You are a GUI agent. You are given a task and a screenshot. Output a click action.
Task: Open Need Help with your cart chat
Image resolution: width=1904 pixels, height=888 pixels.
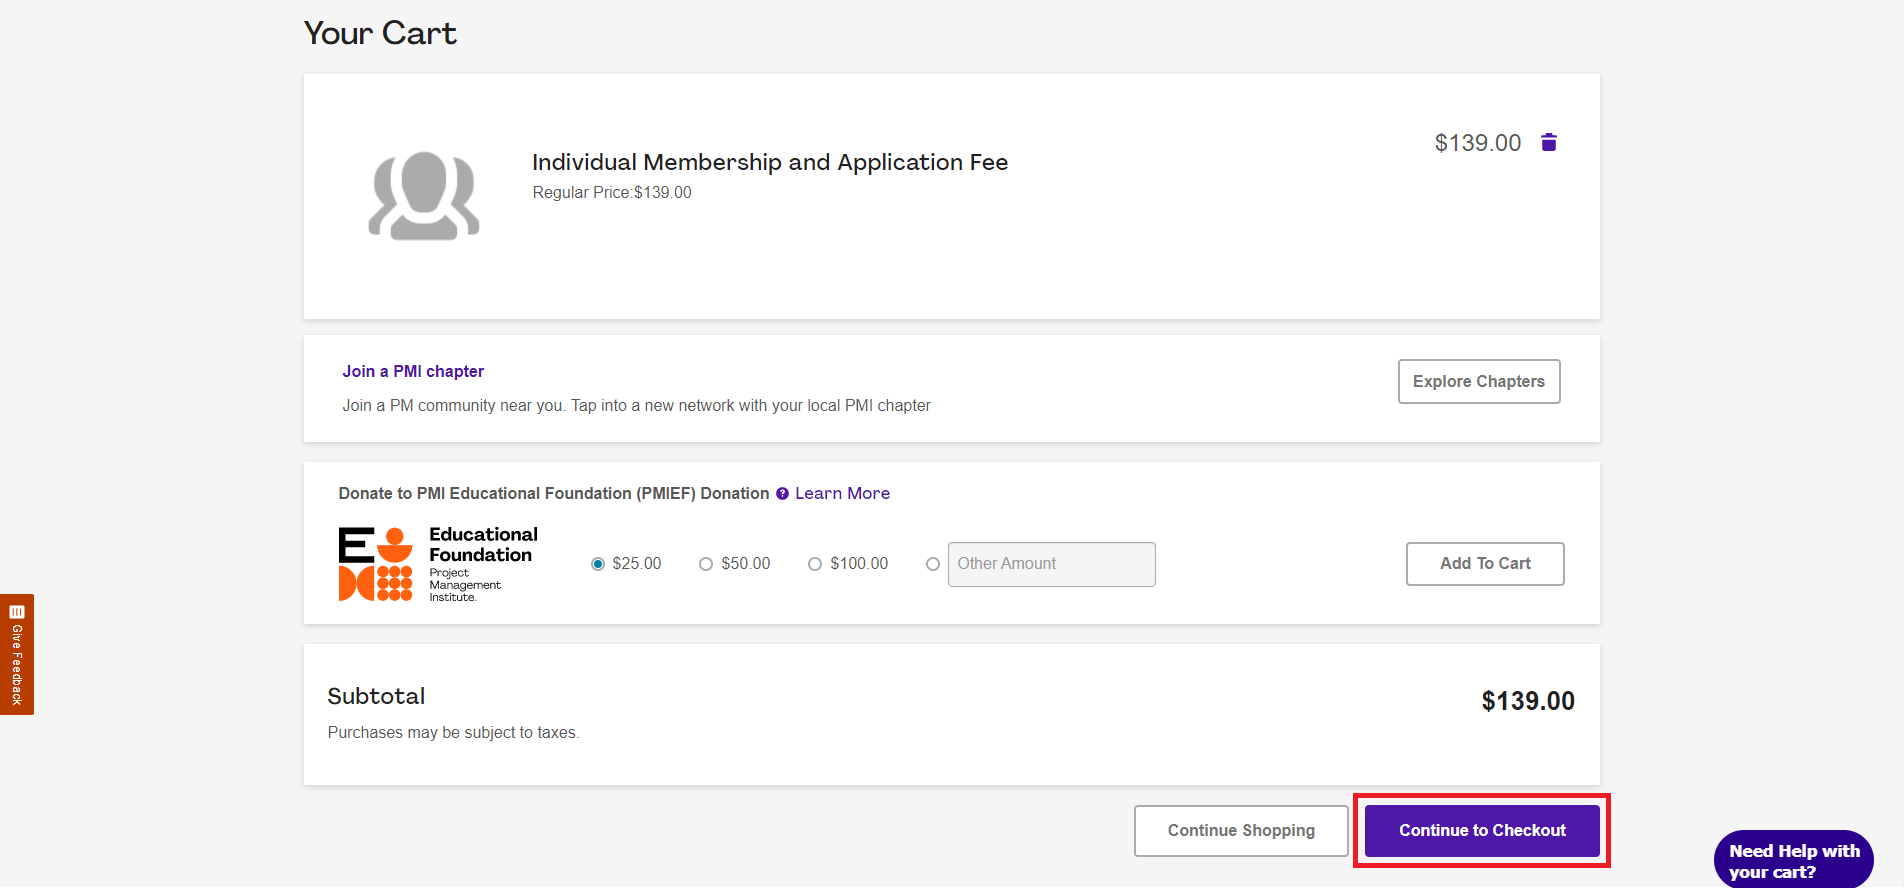tap(1794, 860)
